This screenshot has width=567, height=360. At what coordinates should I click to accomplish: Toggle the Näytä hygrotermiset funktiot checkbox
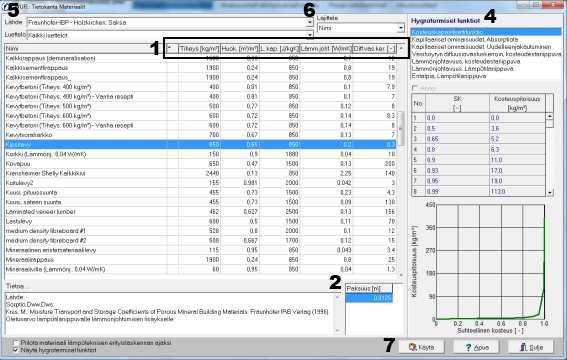(16, 350)
